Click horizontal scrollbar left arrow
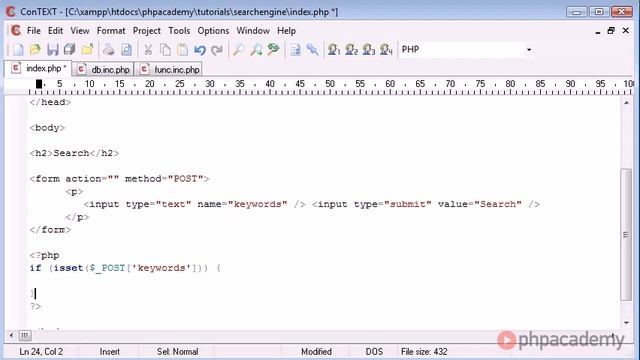Image resolution: width=640 pixels, height=360 pixels. click(11, 336)
